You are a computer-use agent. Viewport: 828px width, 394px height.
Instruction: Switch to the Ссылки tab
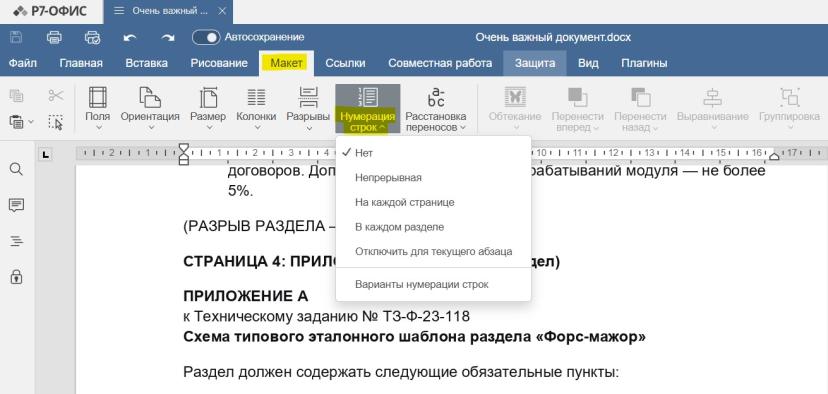pos(345,63)
